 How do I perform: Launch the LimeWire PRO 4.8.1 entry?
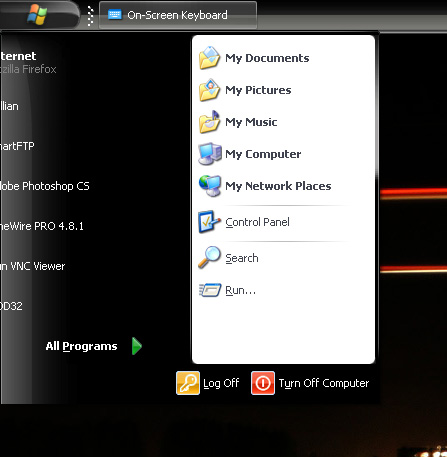[x=42, y=226]
